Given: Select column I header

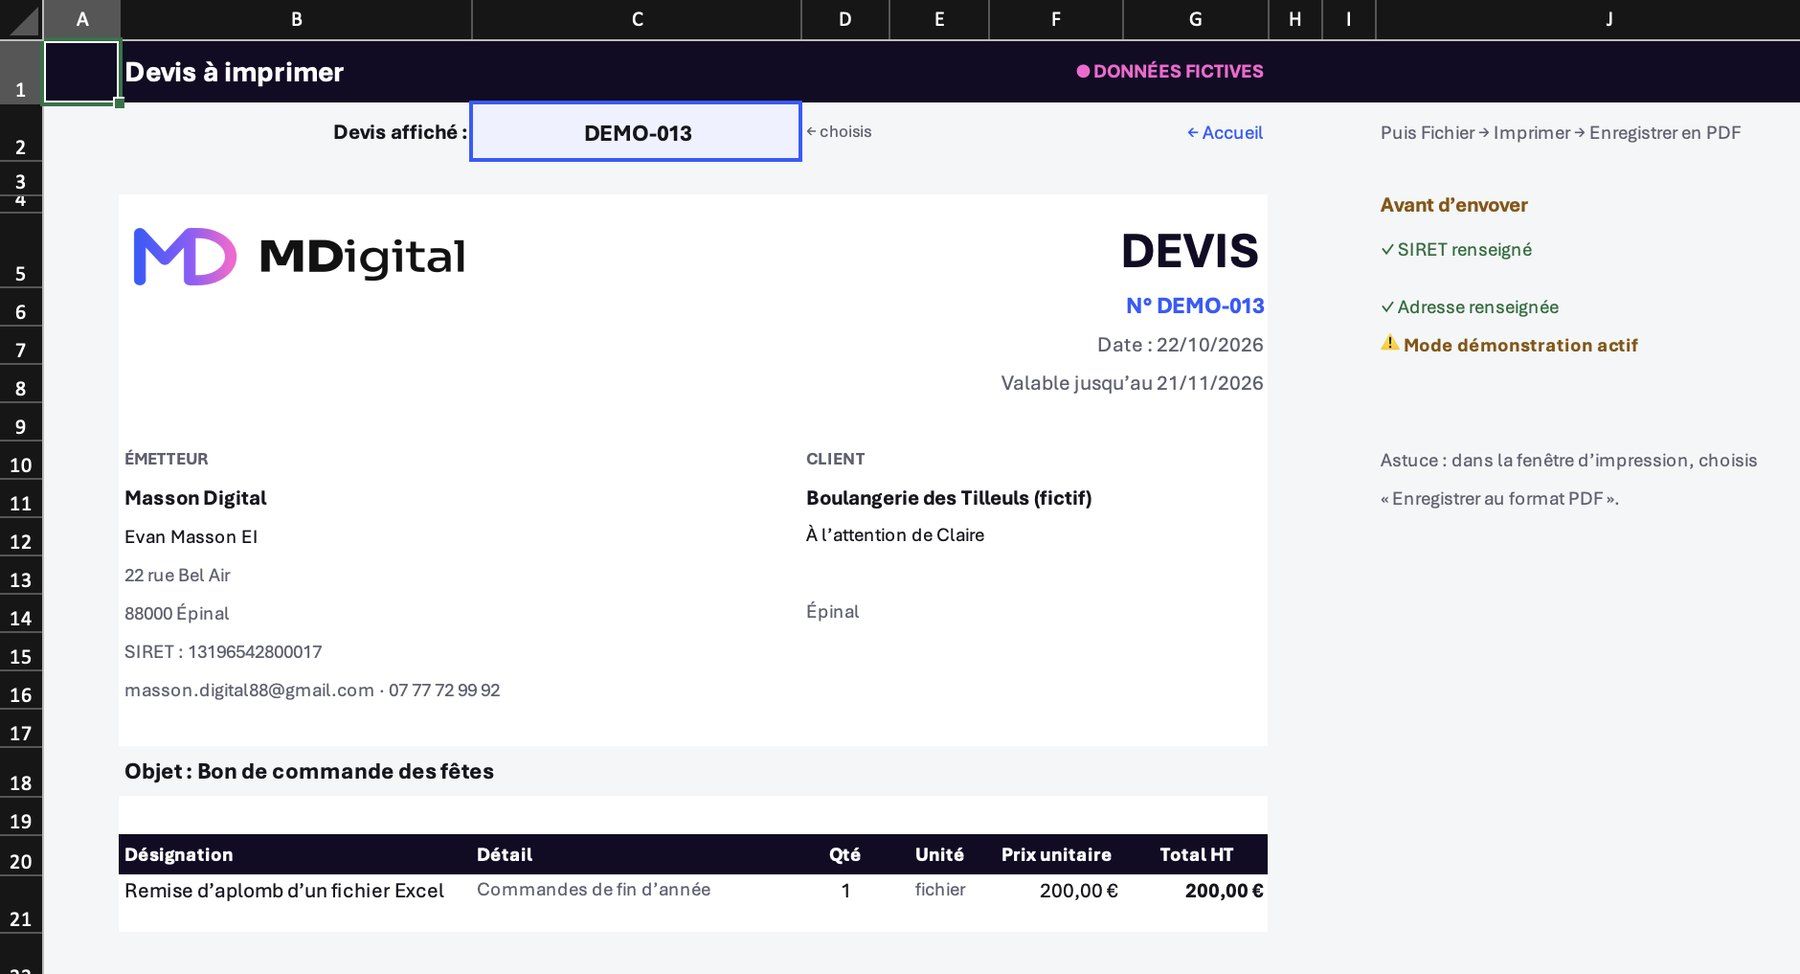Looking at the screenshot, I should [1349, 20].
